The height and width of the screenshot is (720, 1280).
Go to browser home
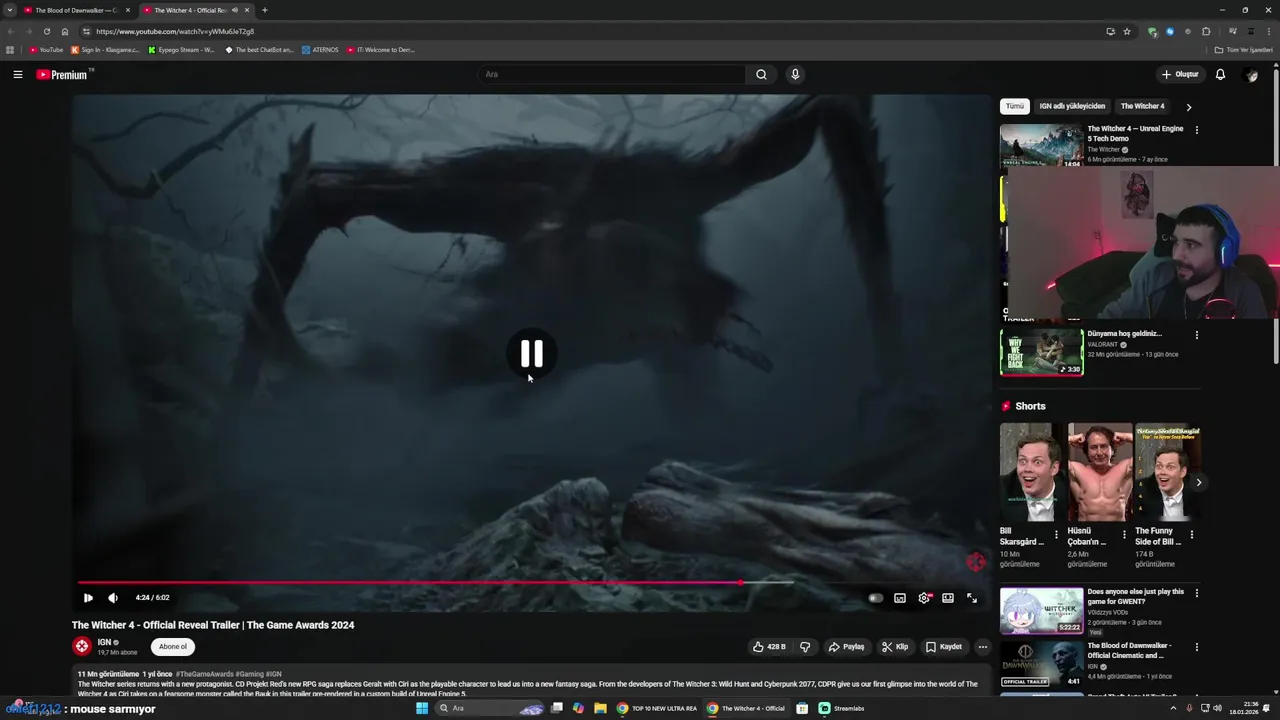pos(65,31)
